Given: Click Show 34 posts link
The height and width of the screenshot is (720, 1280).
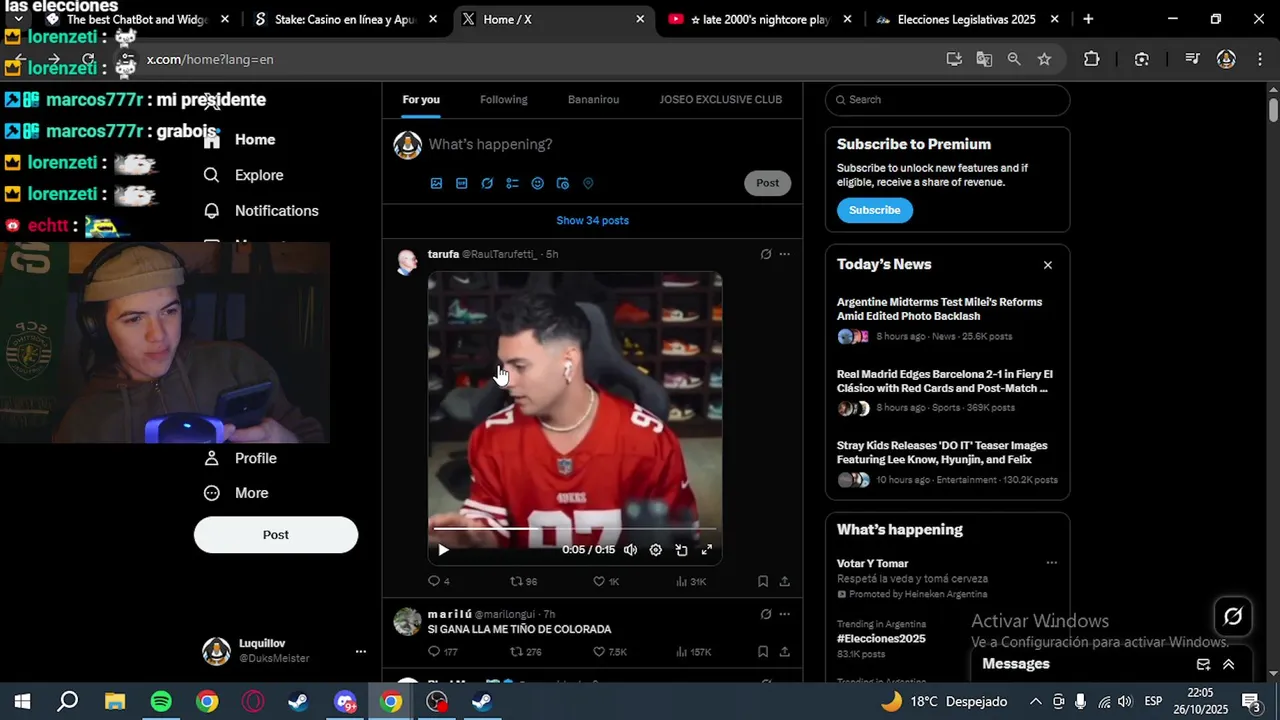Looking at the screenshot, I should 593,220.
